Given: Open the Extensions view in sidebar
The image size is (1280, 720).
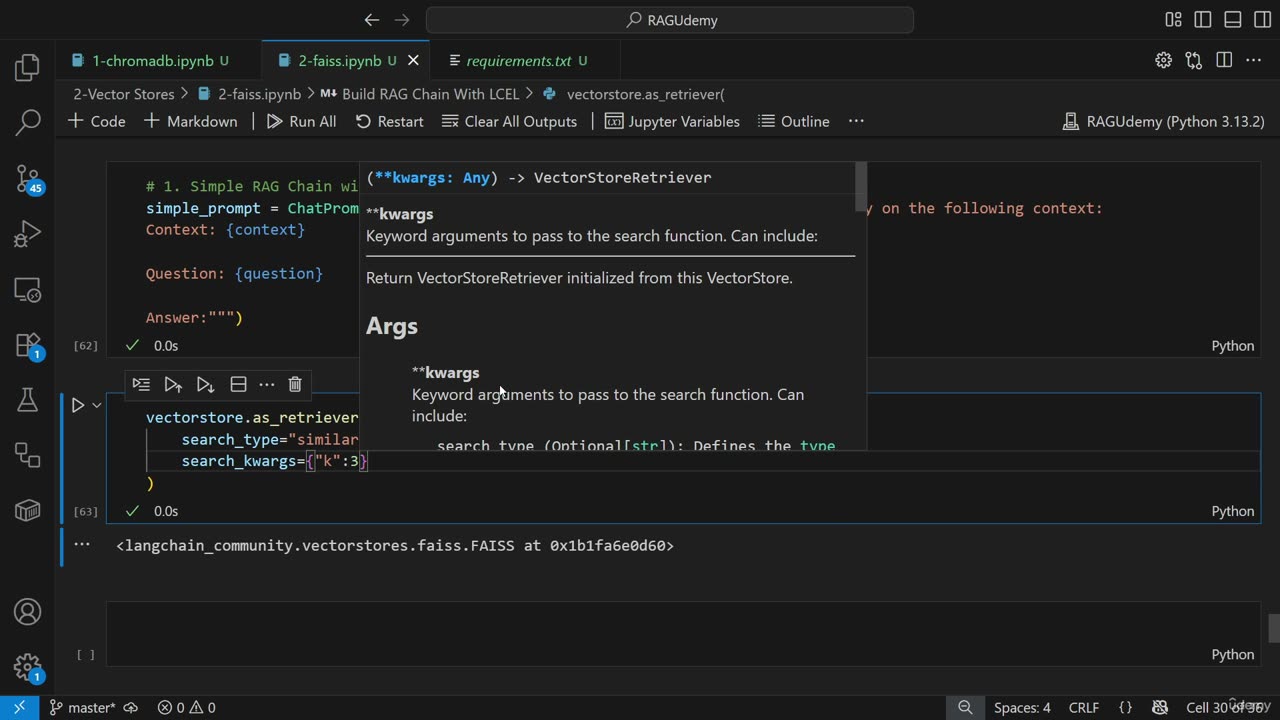Looking at the screenshot, I should pos(27,345).
